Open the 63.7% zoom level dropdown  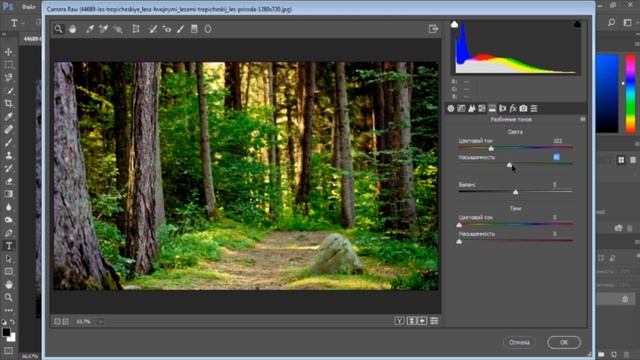click(x=100, y=322)
